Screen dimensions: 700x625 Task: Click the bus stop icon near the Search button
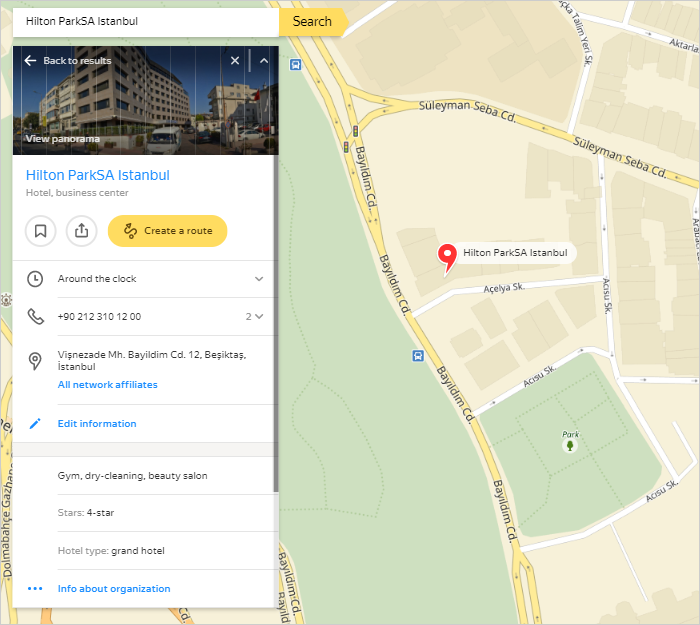coord(295,65)
